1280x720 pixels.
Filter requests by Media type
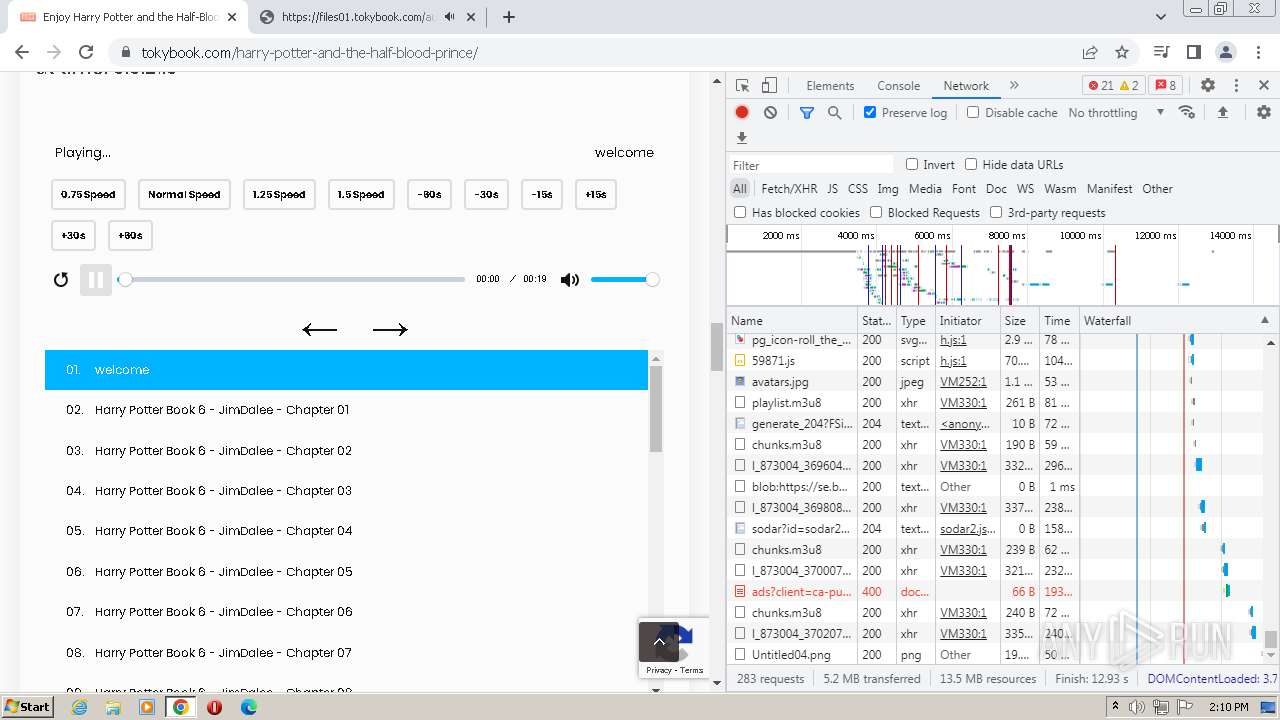click(925, 188)
